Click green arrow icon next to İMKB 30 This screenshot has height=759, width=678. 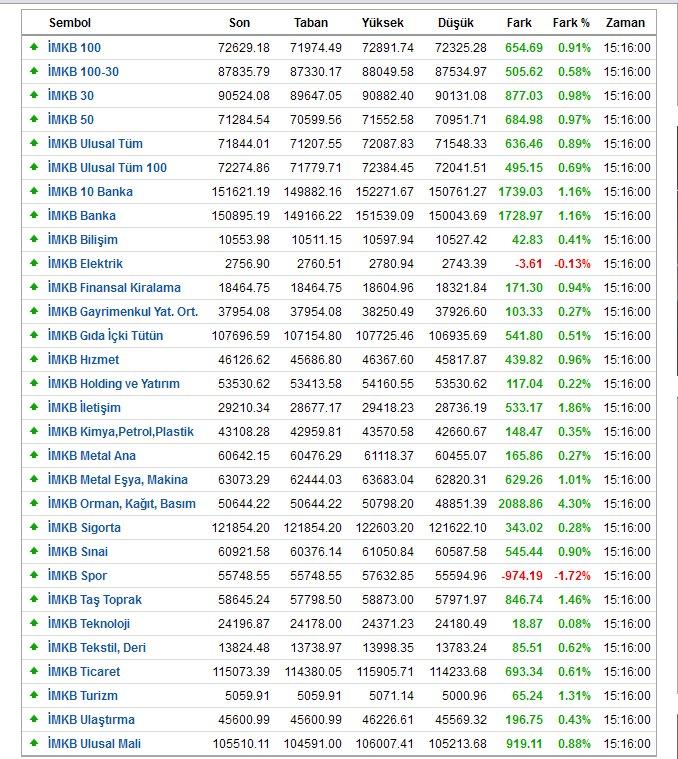point(34,95)
